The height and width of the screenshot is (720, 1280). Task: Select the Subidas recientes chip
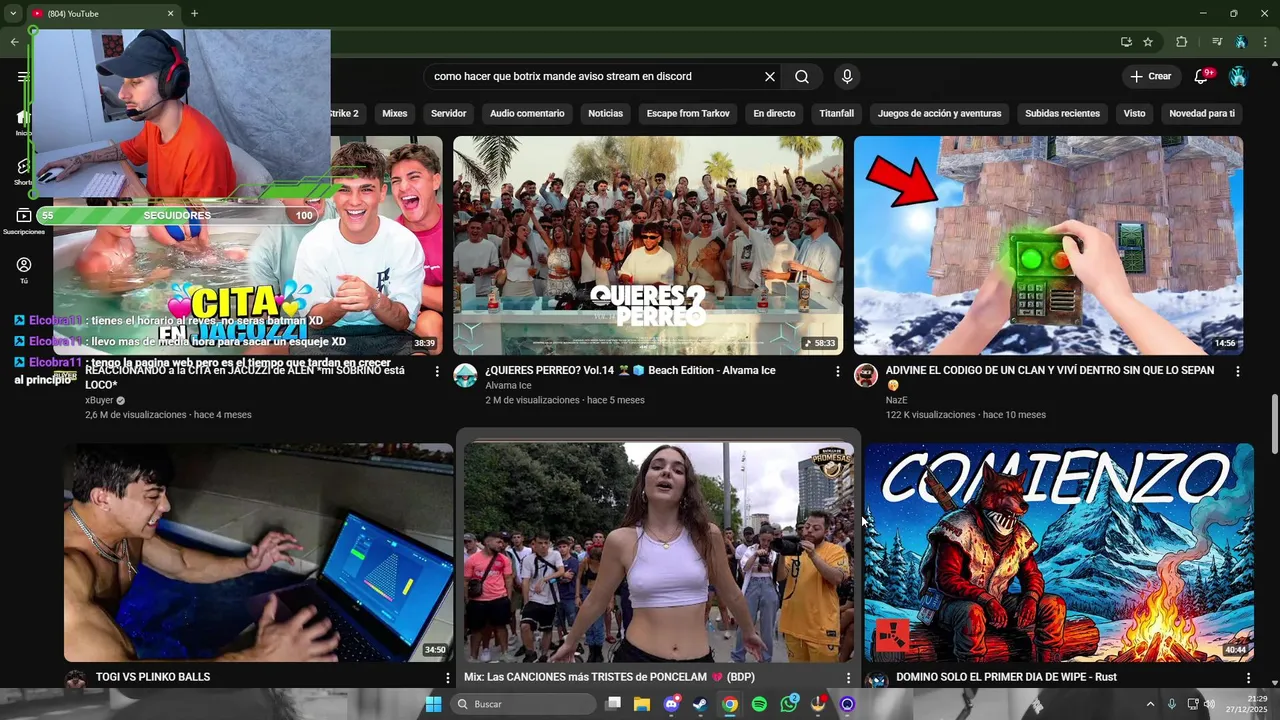coord(1062,113)
